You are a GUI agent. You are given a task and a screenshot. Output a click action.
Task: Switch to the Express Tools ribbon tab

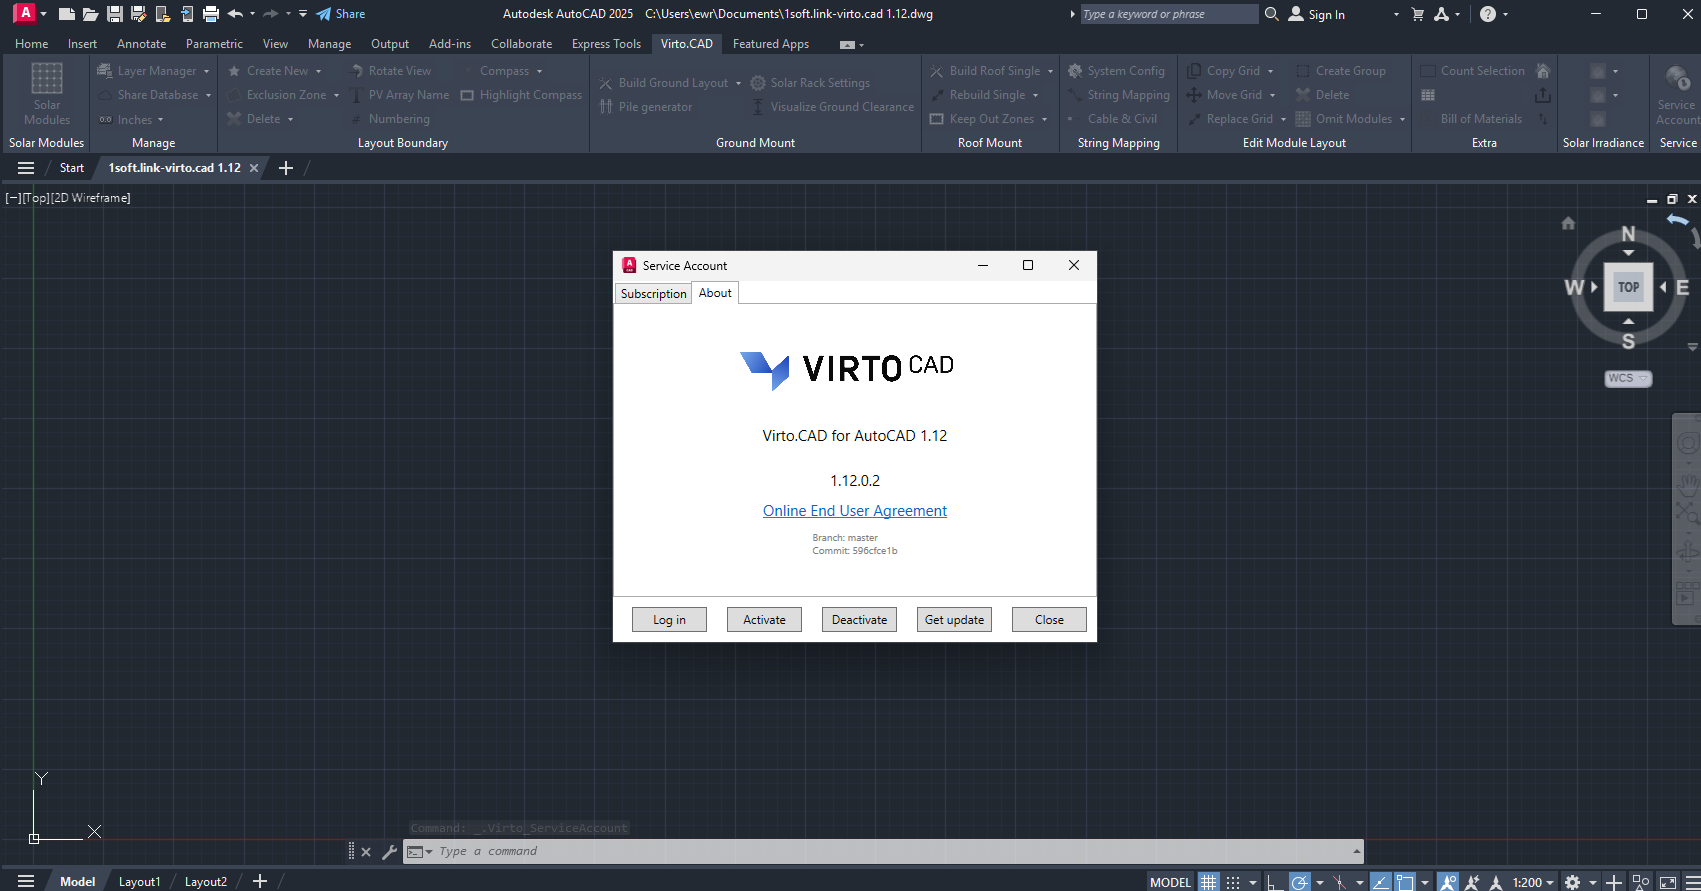click(606, 44)
